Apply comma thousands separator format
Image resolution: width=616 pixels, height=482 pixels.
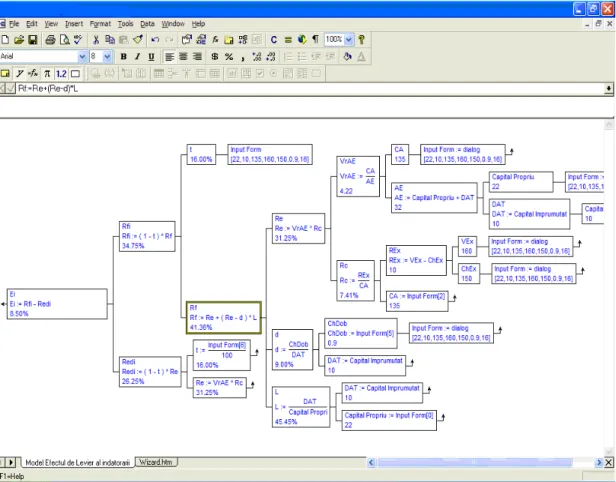(243, 57)
